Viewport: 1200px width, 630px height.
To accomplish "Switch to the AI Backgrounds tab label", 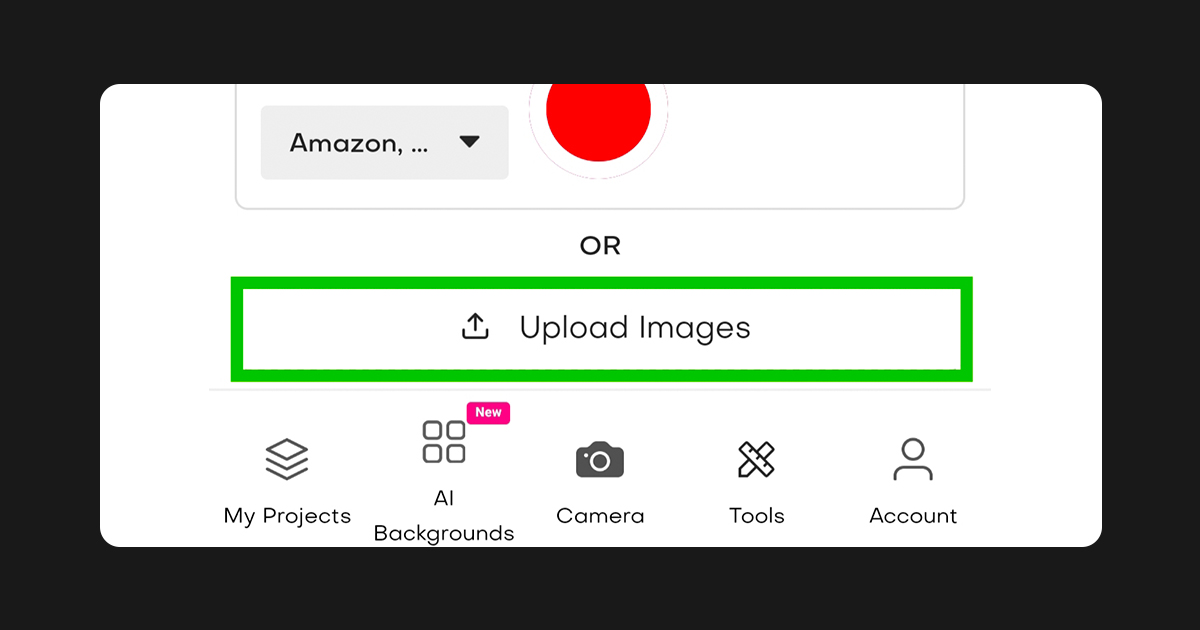I will tap(444, 516).
